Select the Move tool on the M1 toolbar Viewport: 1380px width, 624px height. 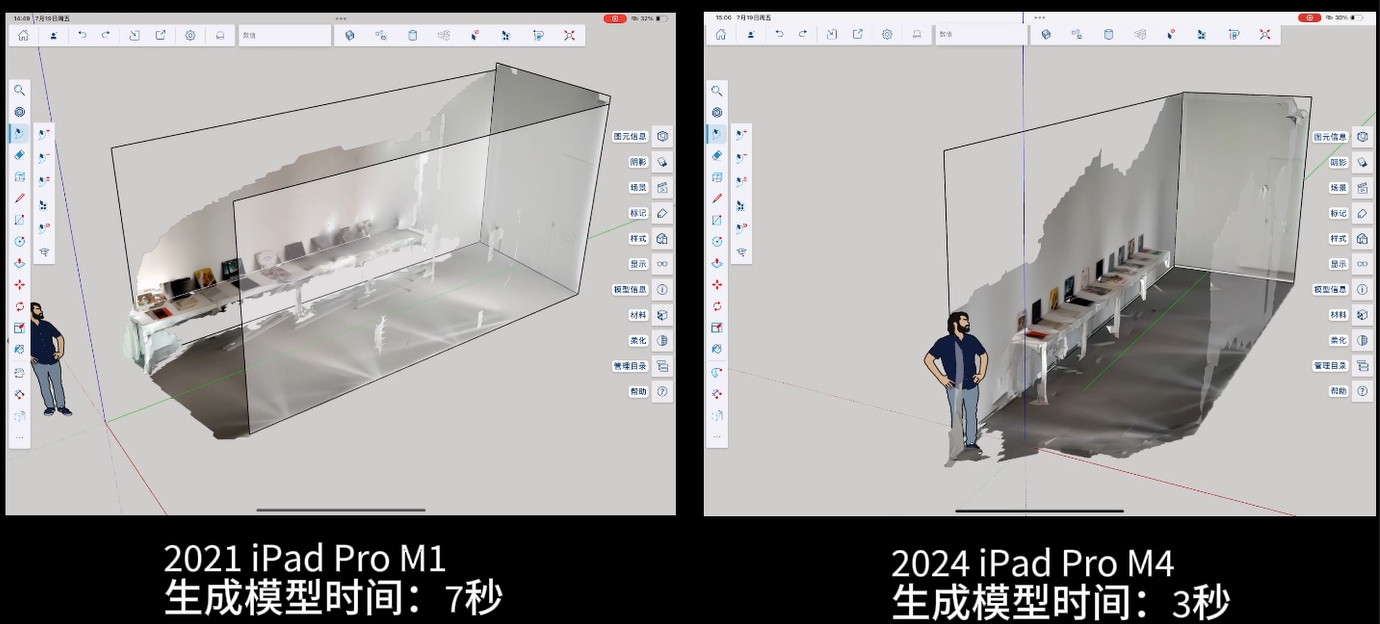(19, 284)
